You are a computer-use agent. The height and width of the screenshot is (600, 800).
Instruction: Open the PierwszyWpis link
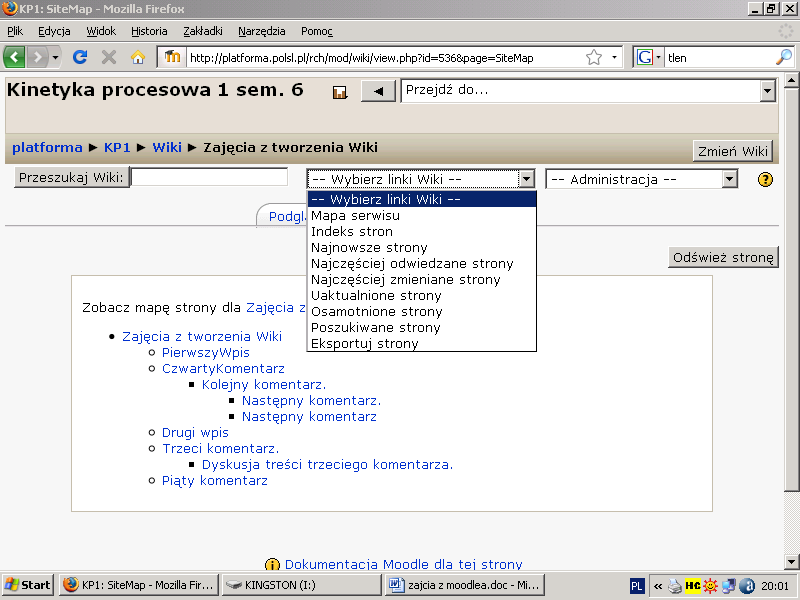click(x=206, y=353)
